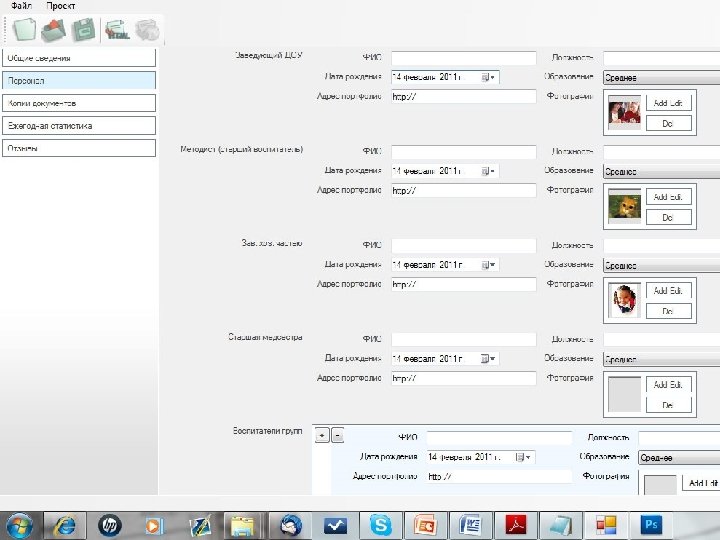Click the empty photo box of Старшая медсестра
720x540 pixels.
coord(624,394)
